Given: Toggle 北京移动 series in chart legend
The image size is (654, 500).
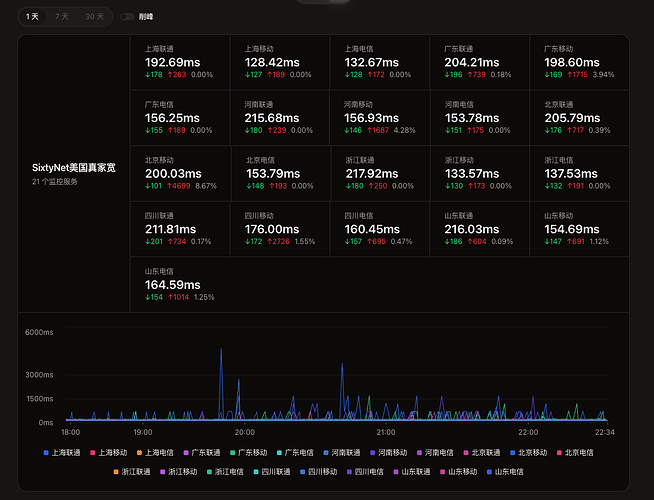Looking at the screenshot, I should (x=529, y=453).
